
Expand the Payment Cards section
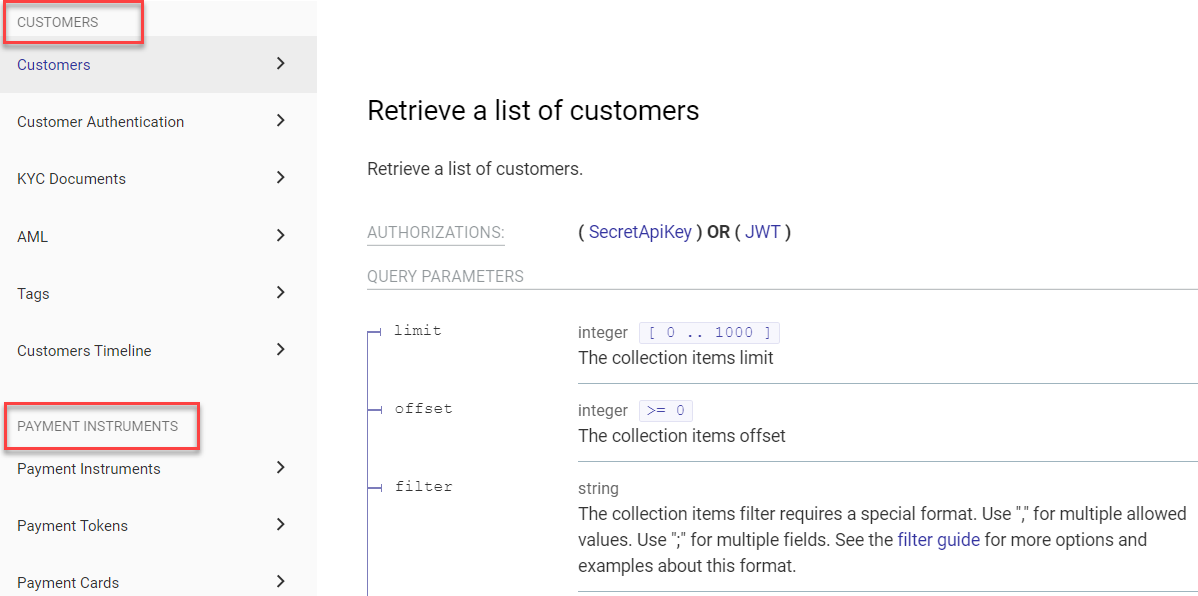pos(67,582)
